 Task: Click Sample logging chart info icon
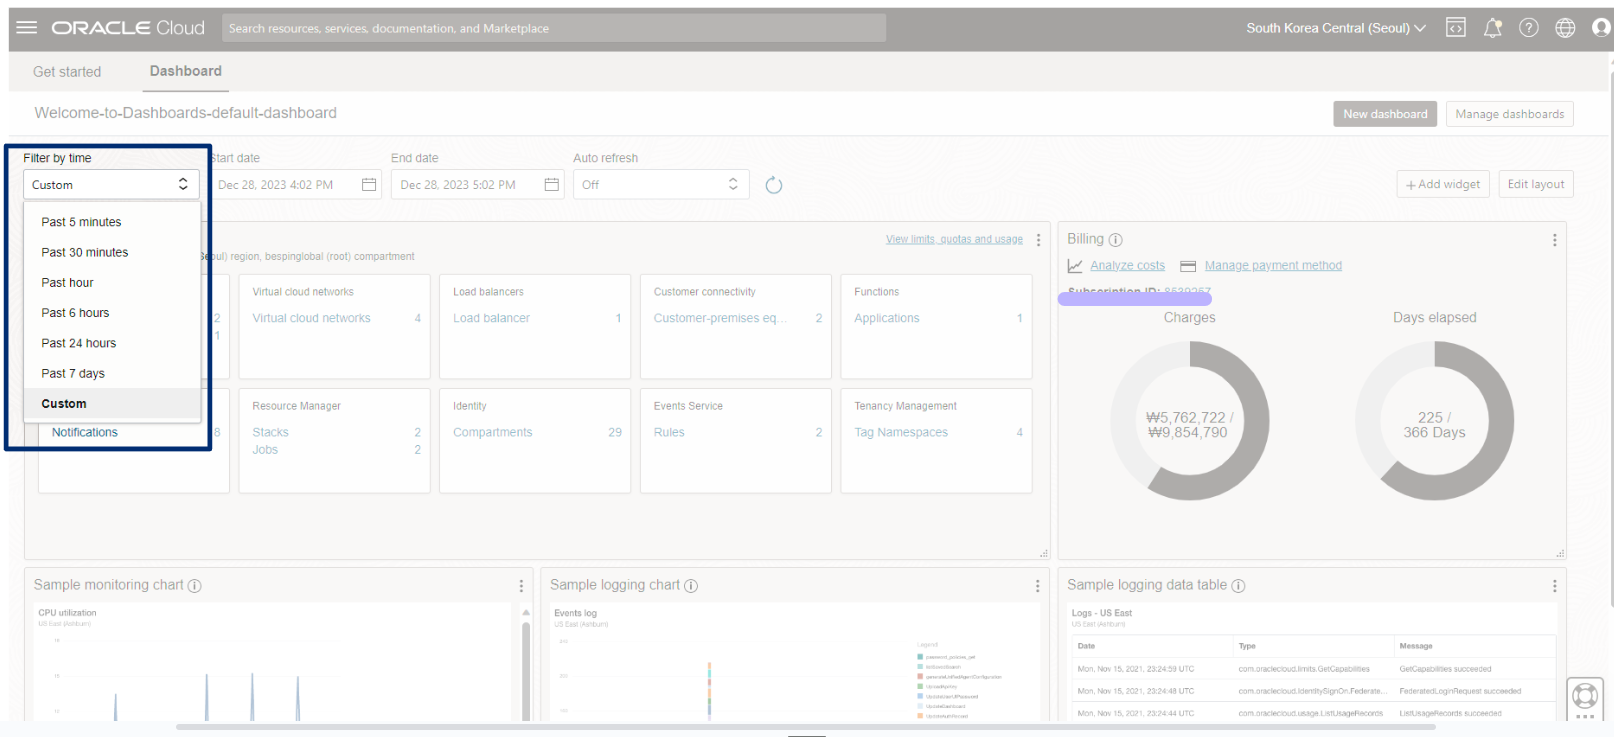point(691,586)
